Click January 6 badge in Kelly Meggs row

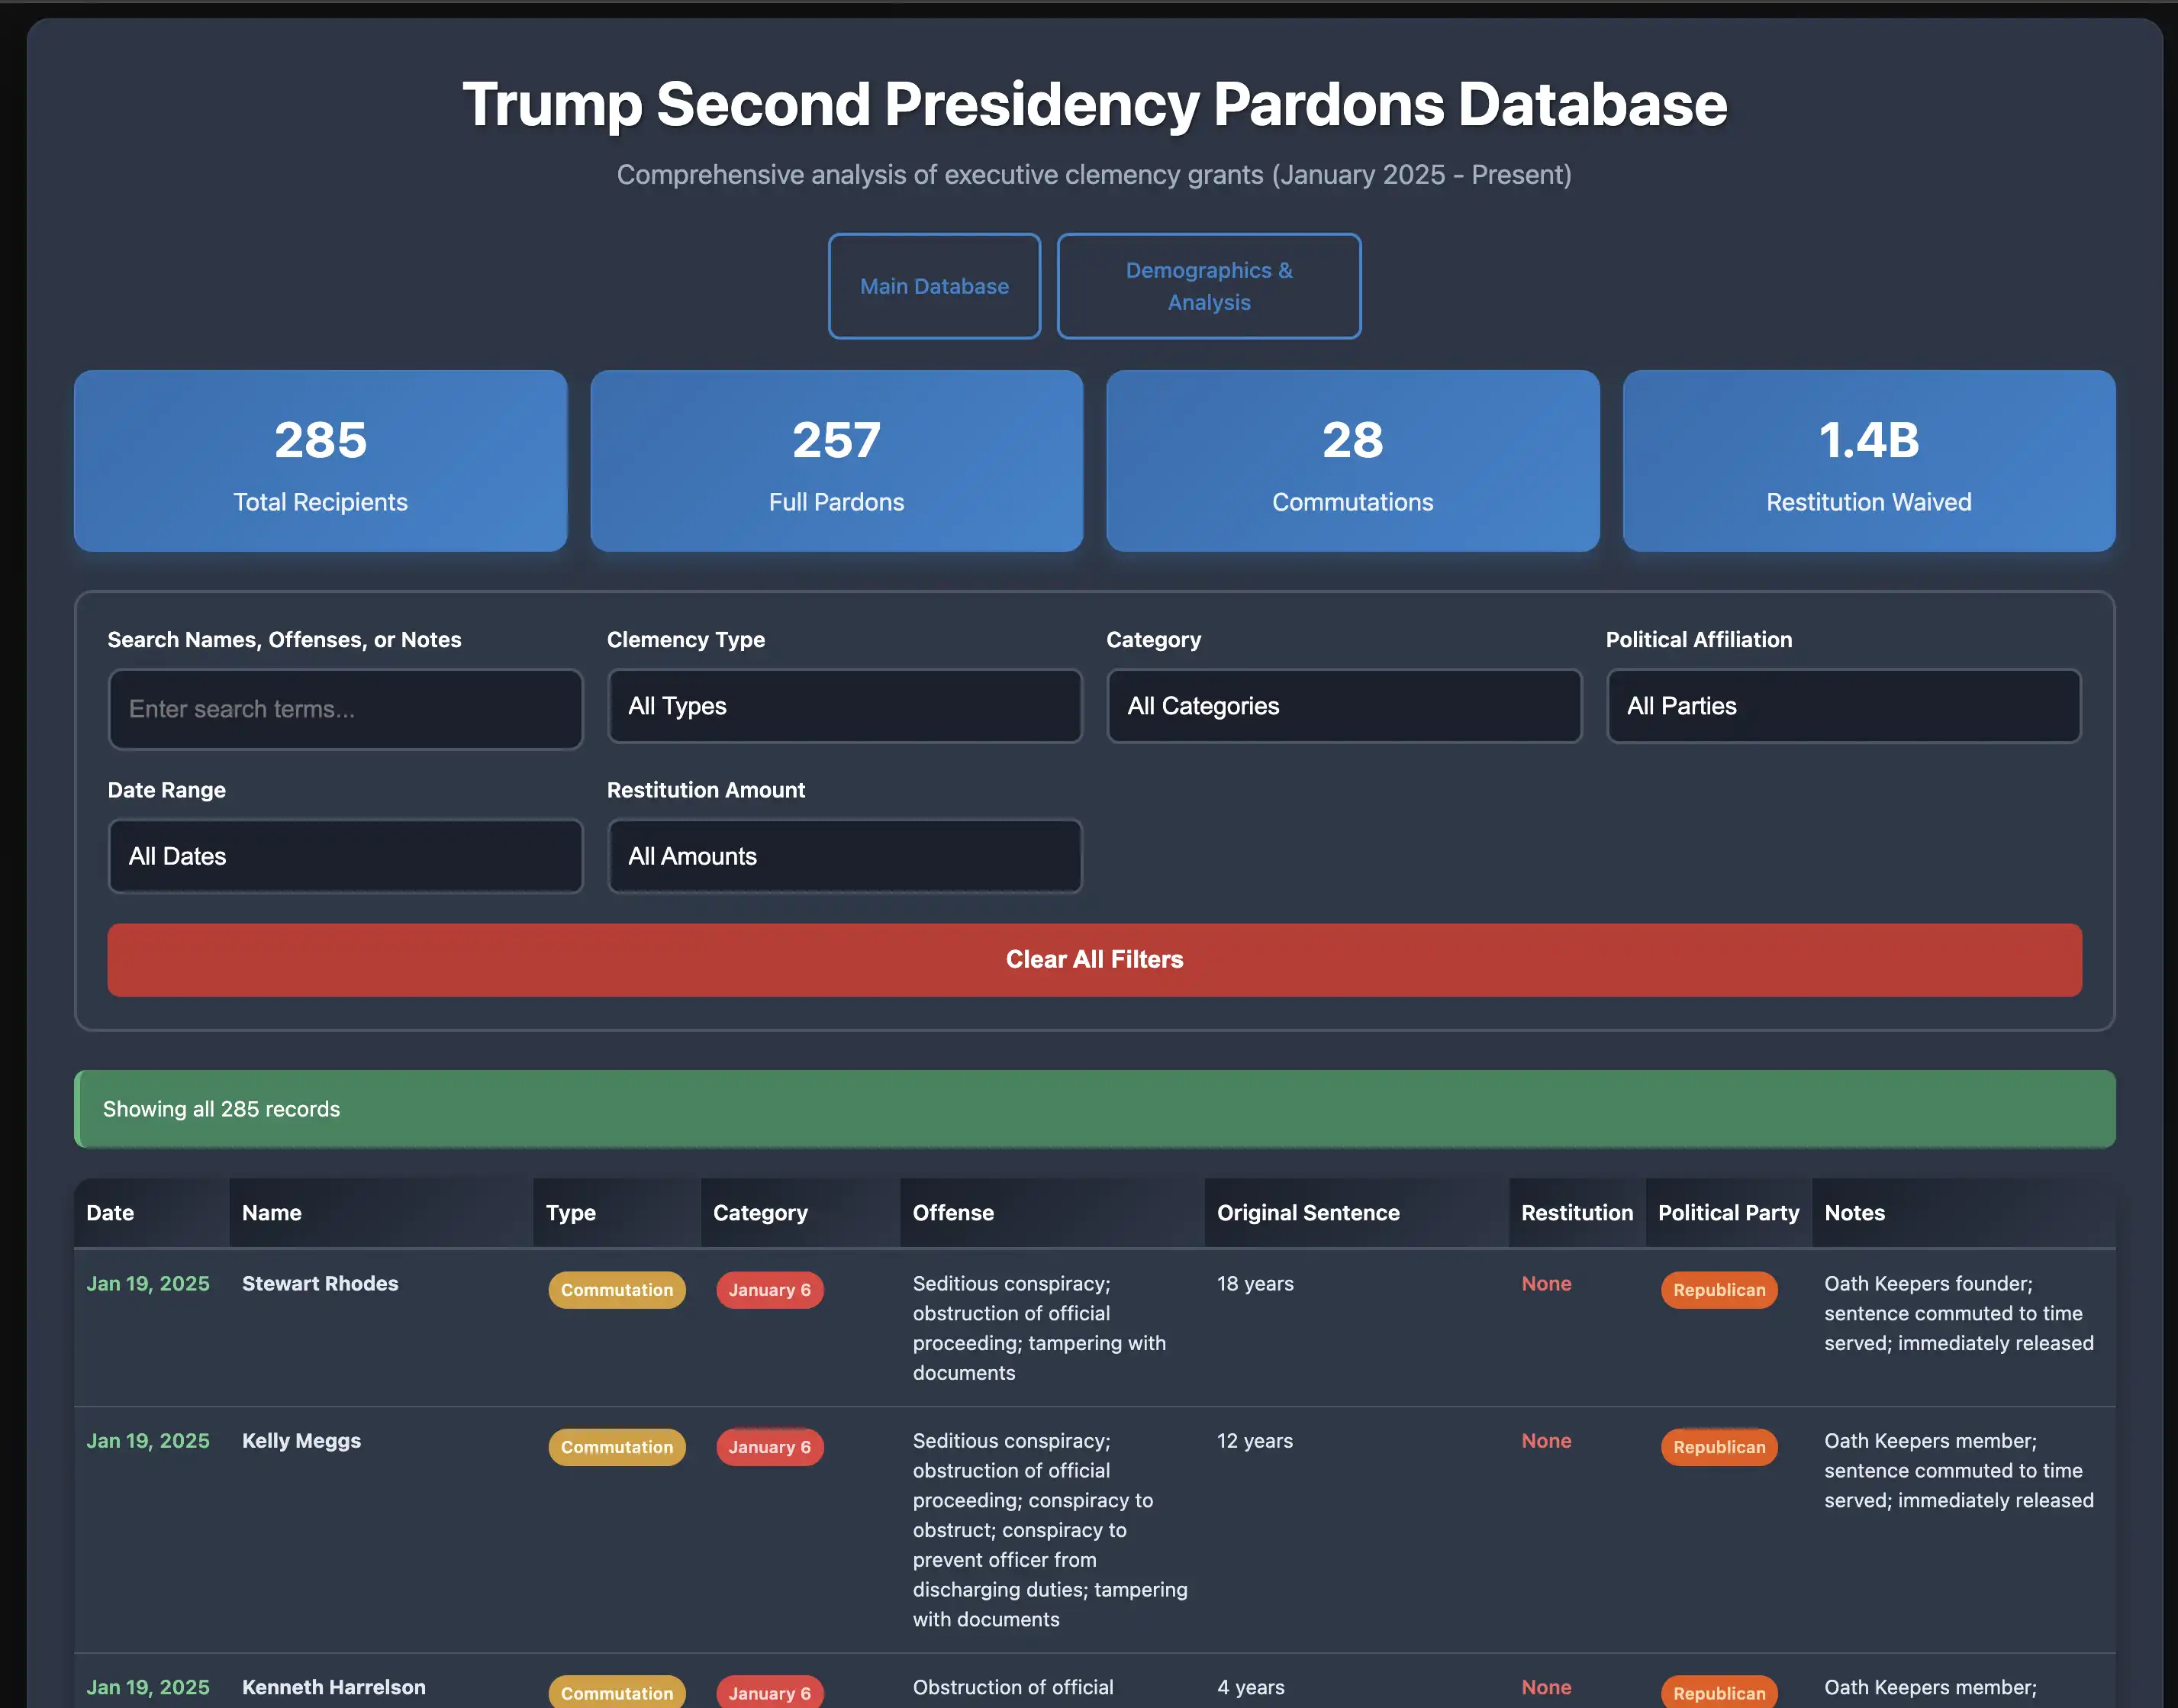point(769,1447)
